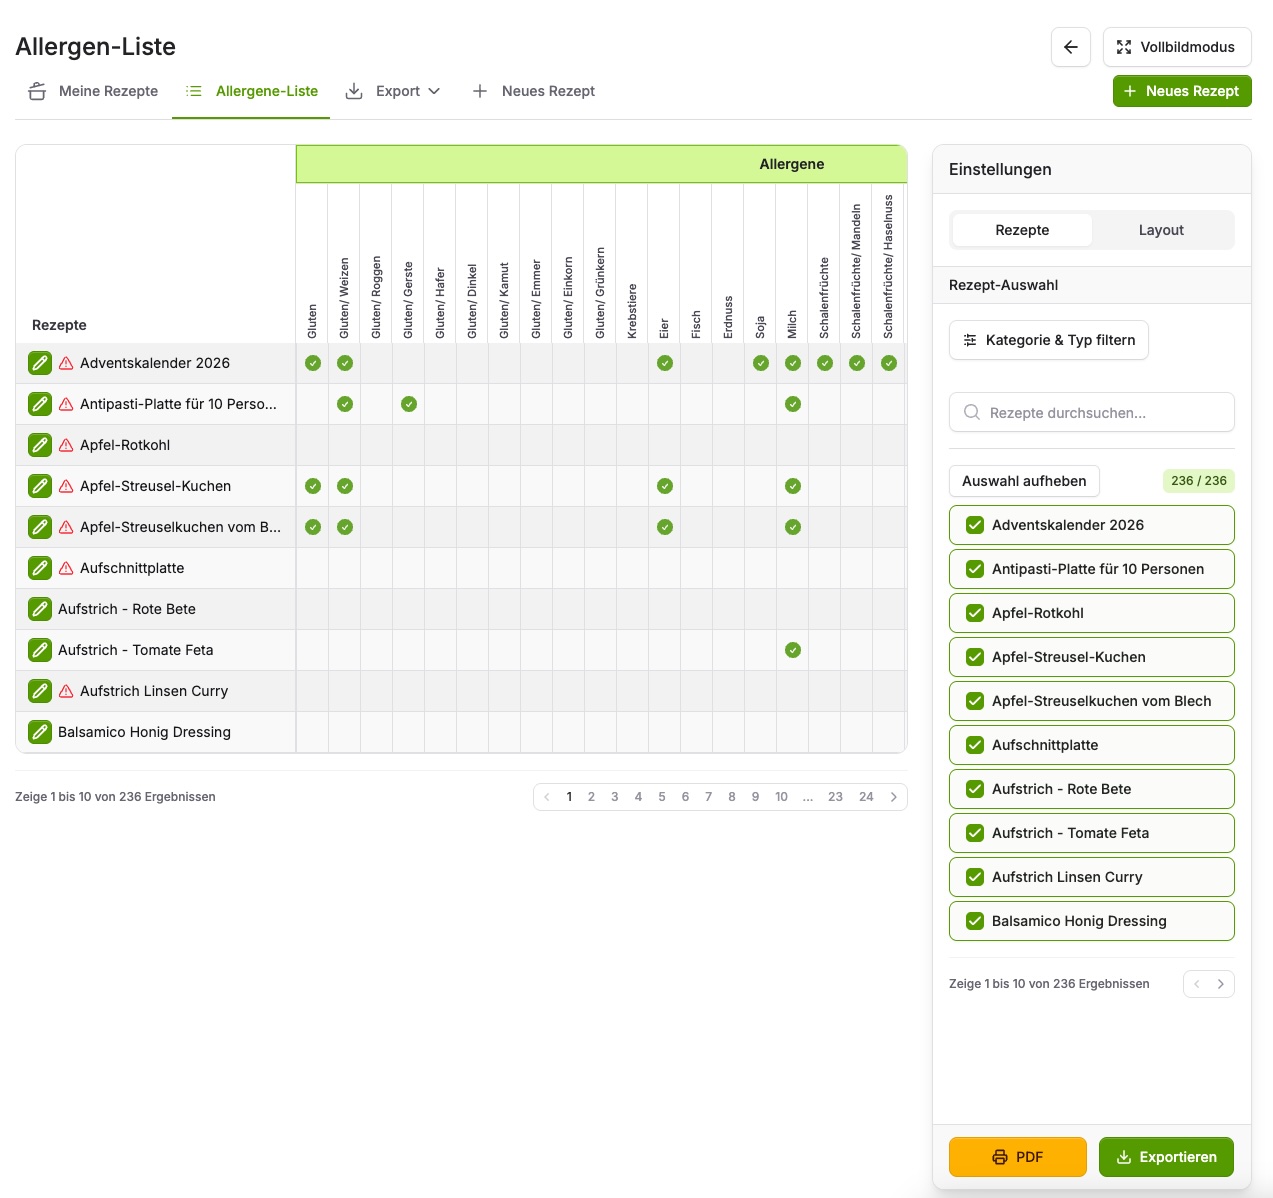This screenshot has height=1198, width=1273.
Task: Uncheck Aufstrich - Tomate Feta in selection
Action: point(975,833)
